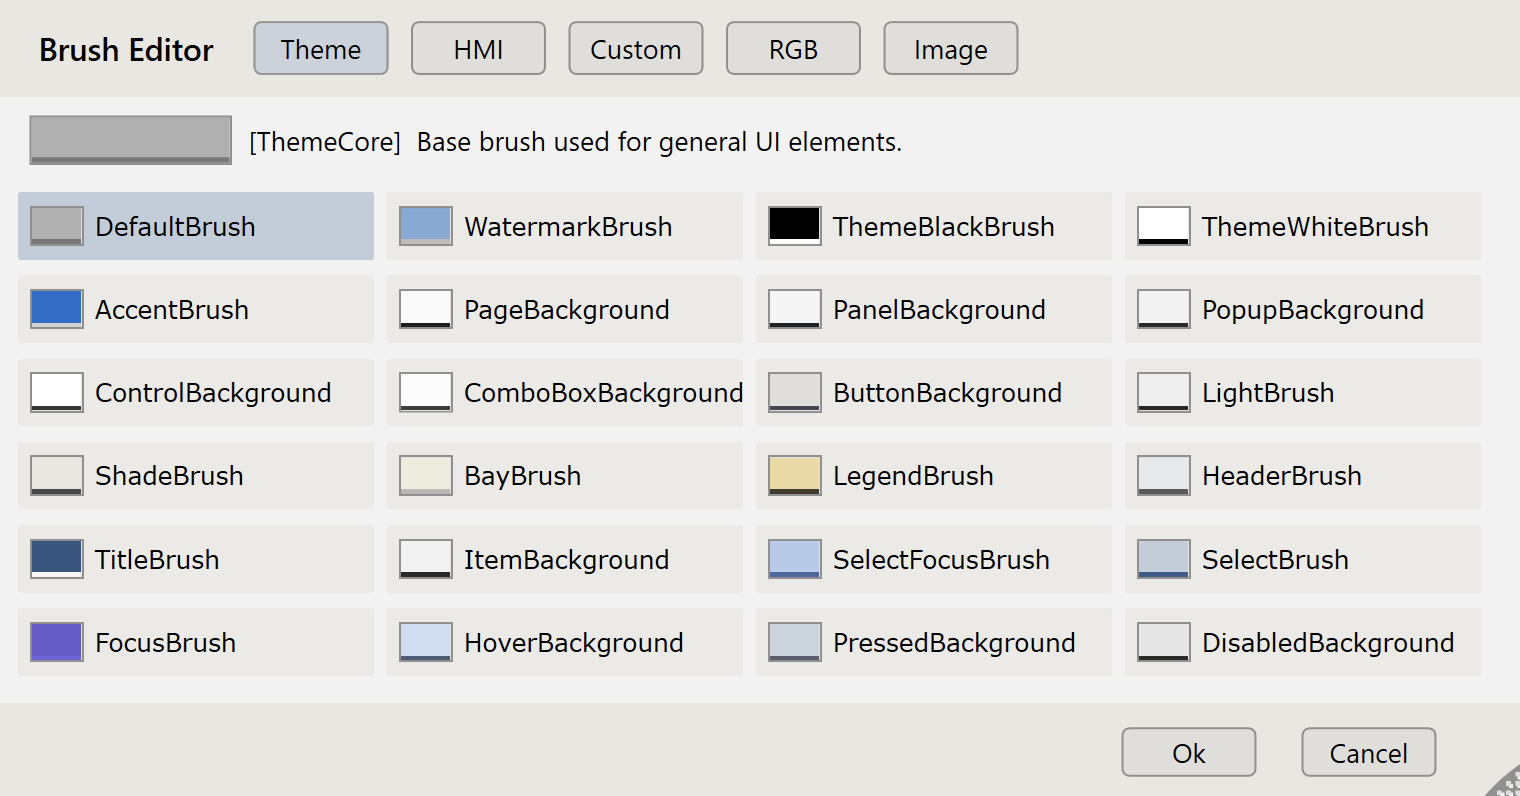Choose the SelectFocusBrush swatch
1520x796 pixels.
click(x=794, y=559)
